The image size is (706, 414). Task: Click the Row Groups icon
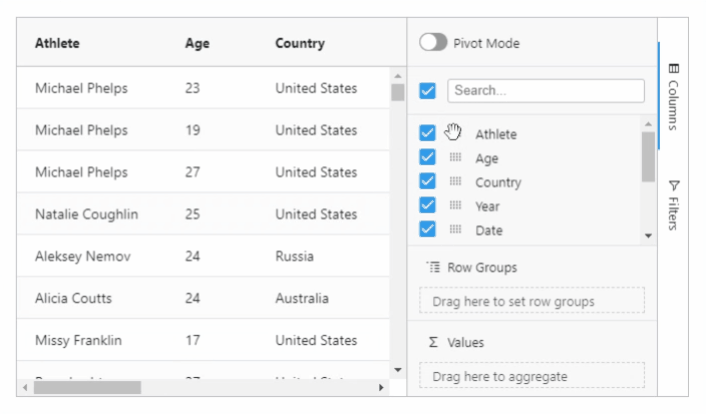tap(433, 267)
